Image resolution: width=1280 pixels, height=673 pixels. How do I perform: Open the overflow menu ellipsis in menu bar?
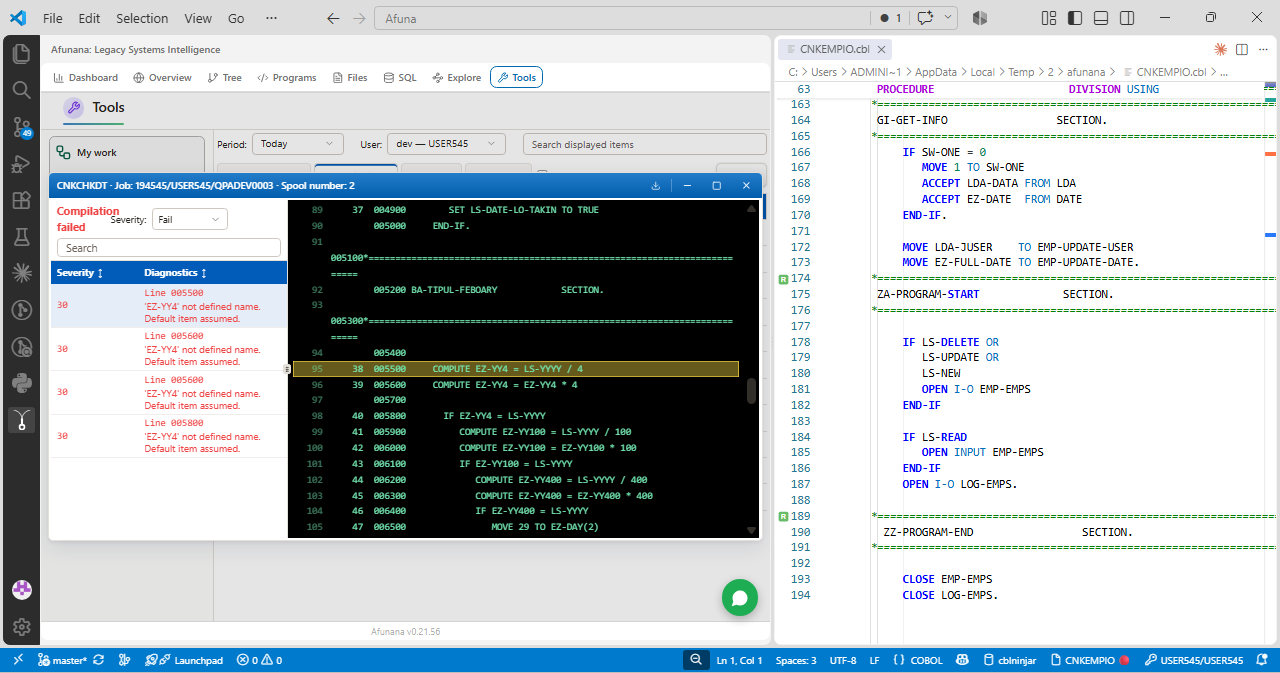coord(271,18)
